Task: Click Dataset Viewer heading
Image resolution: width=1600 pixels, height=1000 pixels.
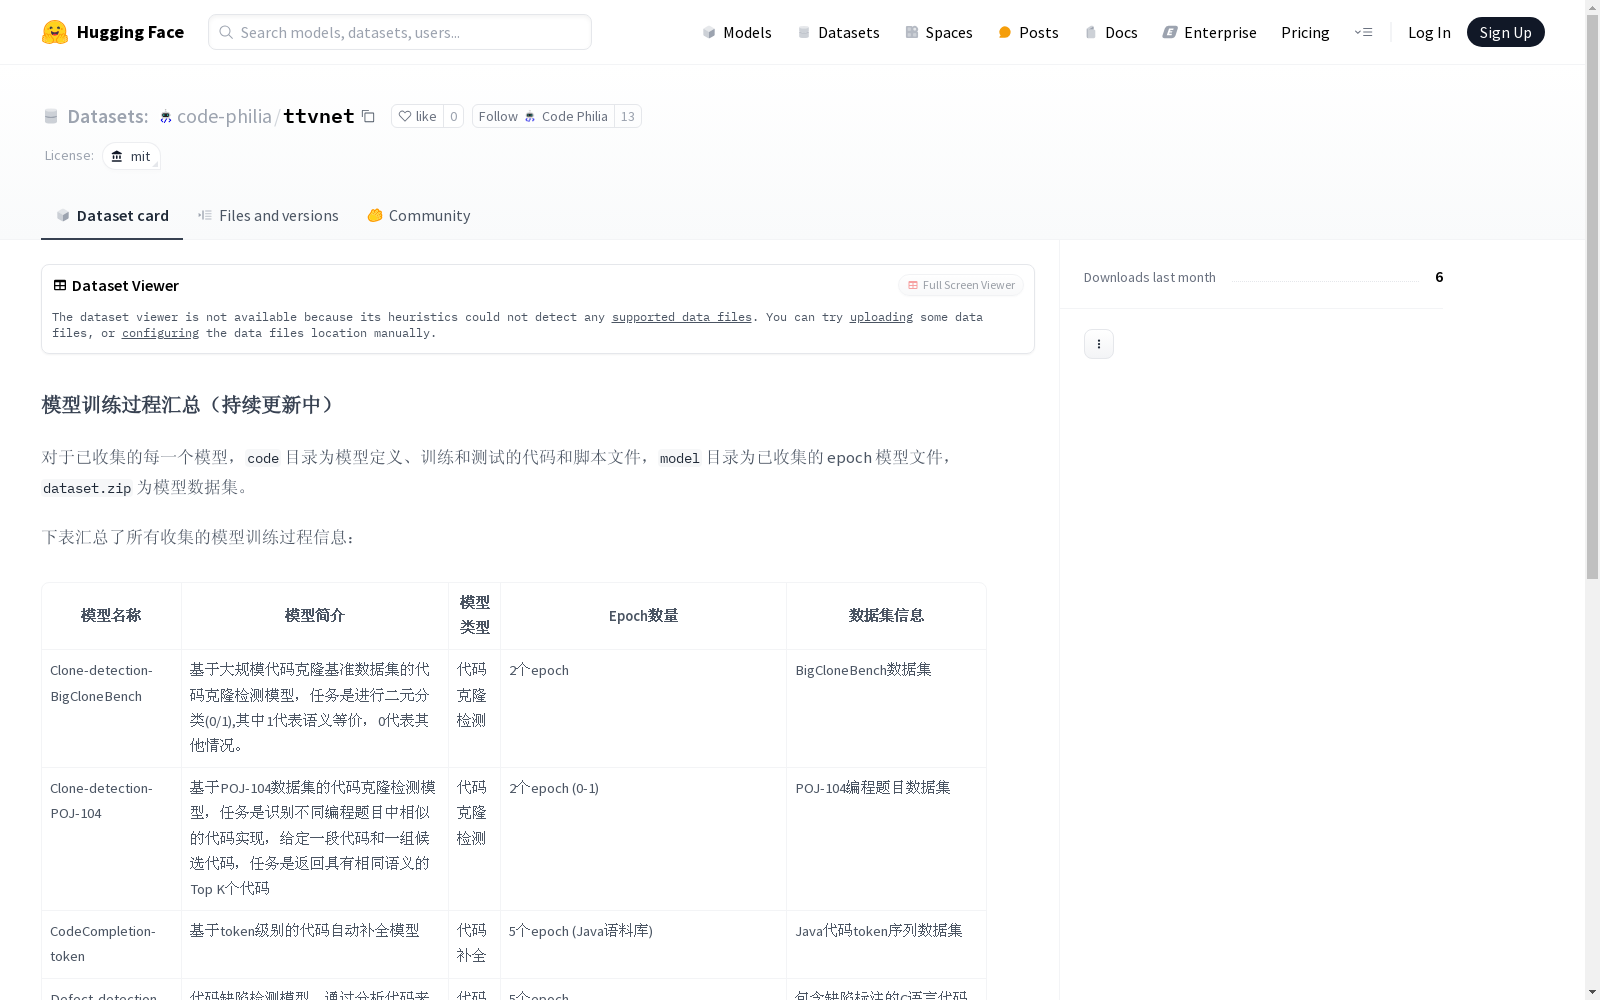Action: 125,286
